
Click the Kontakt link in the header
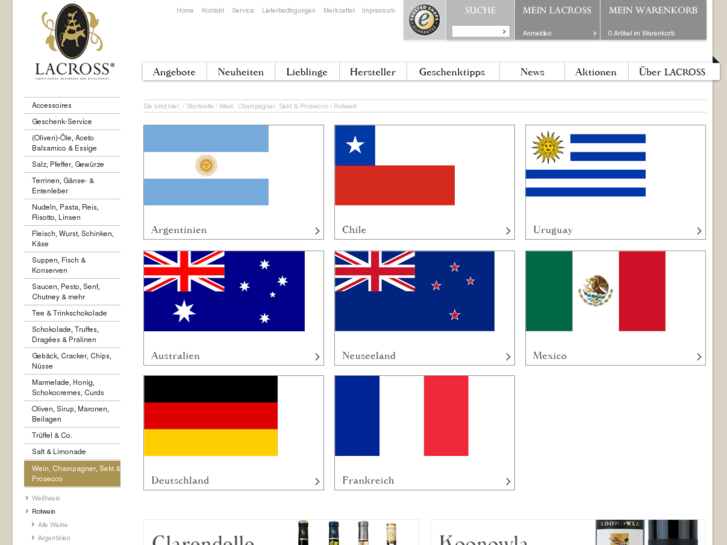[x=213, y=10]
